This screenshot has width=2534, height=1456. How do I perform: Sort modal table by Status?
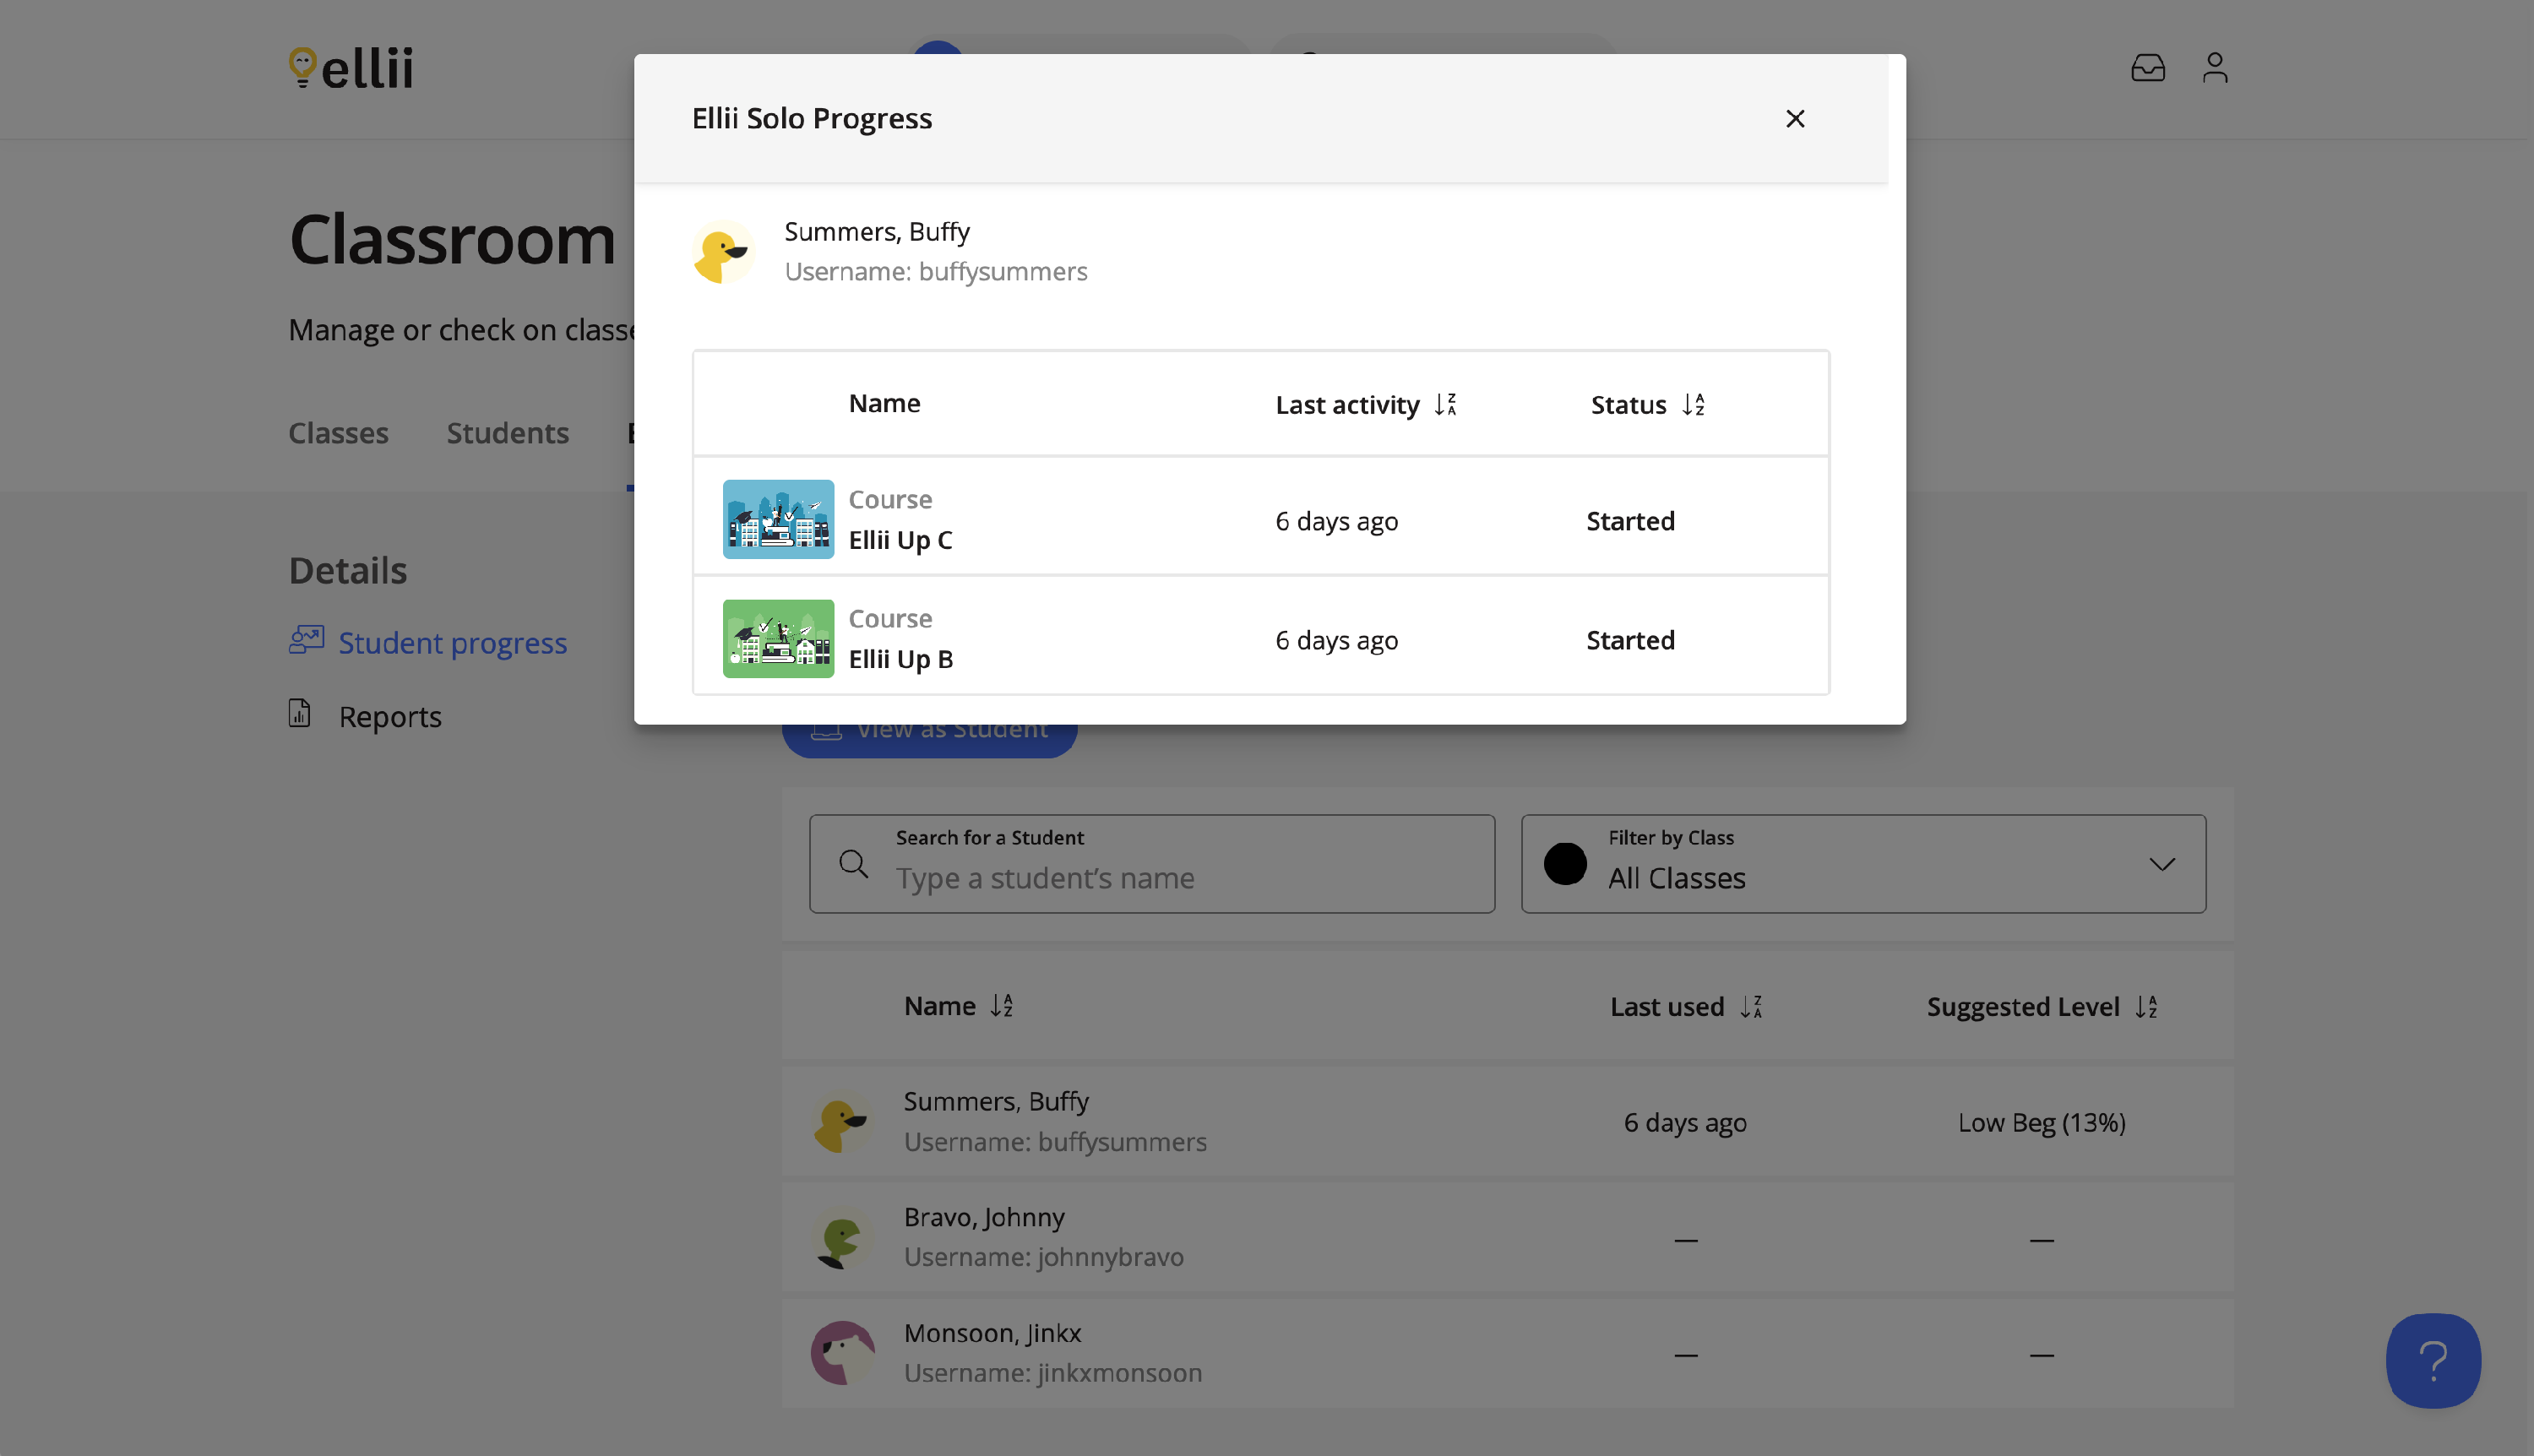[1692, 405]
